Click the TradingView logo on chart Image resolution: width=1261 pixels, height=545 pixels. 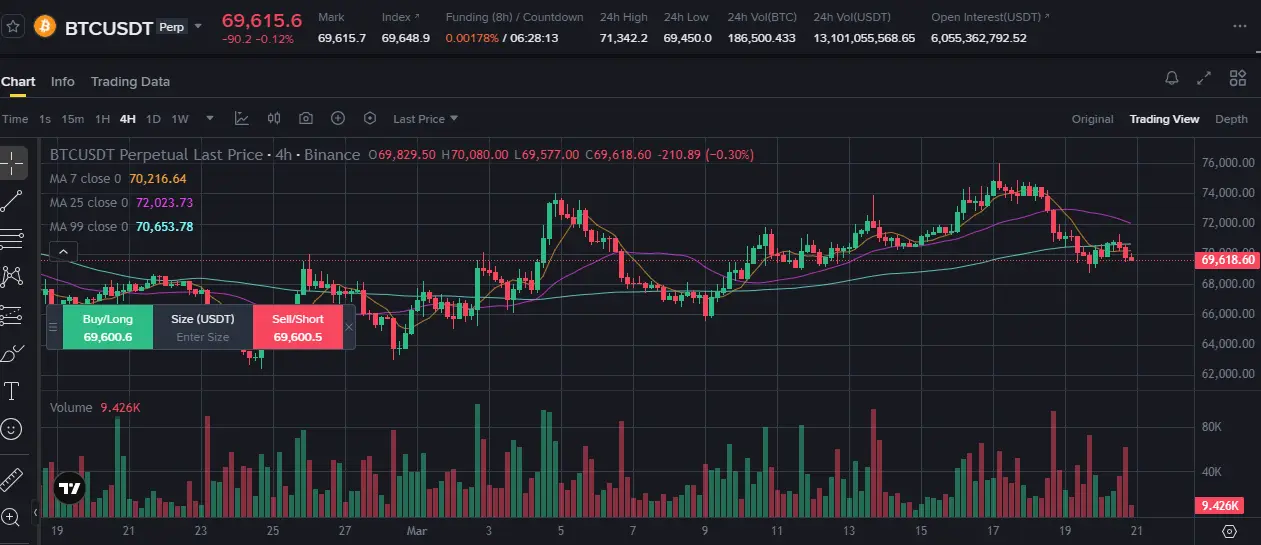tap(69, 488)
